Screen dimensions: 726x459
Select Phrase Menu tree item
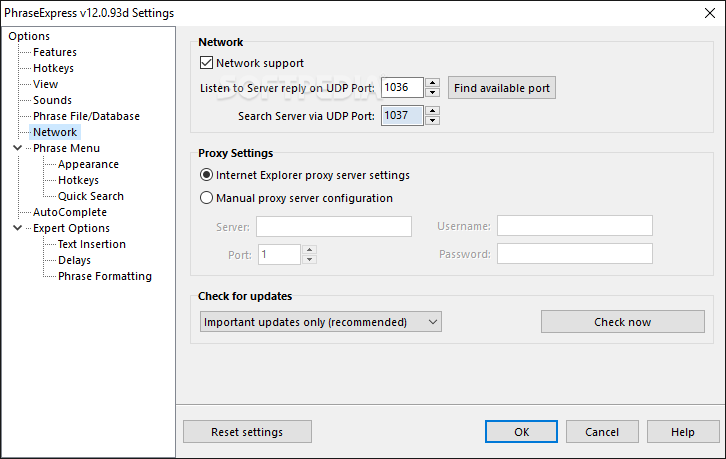[66, 148]
